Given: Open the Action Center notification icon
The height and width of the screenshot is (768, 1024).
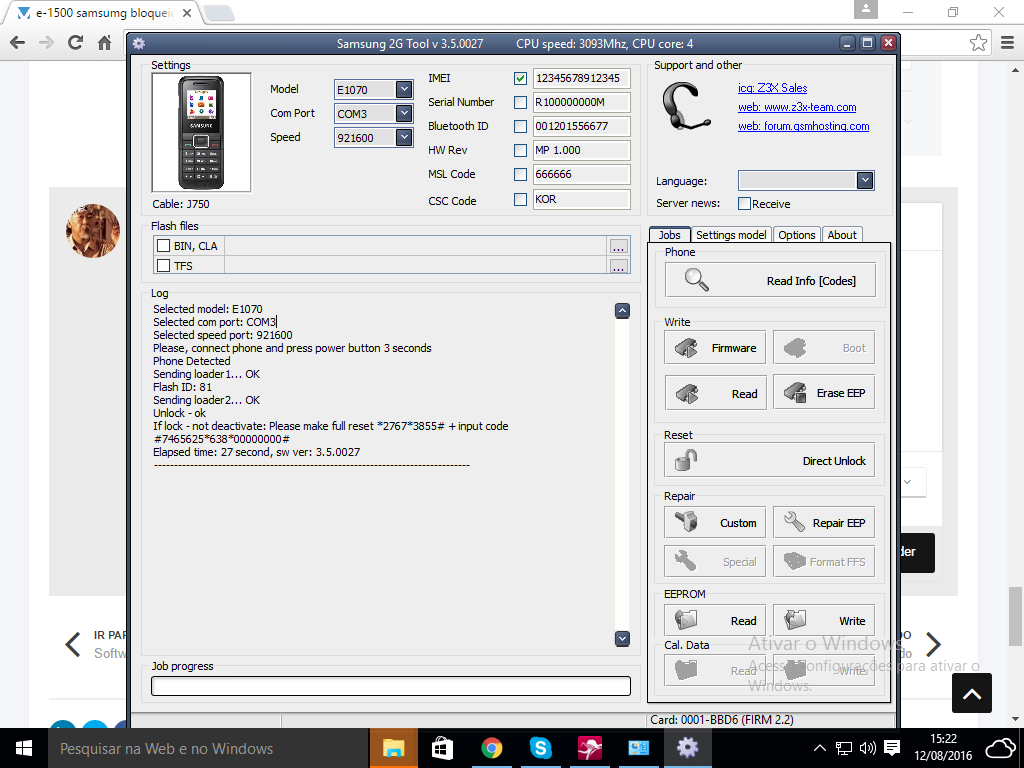Looking at the screenshot, I should (x=892, y=748).
